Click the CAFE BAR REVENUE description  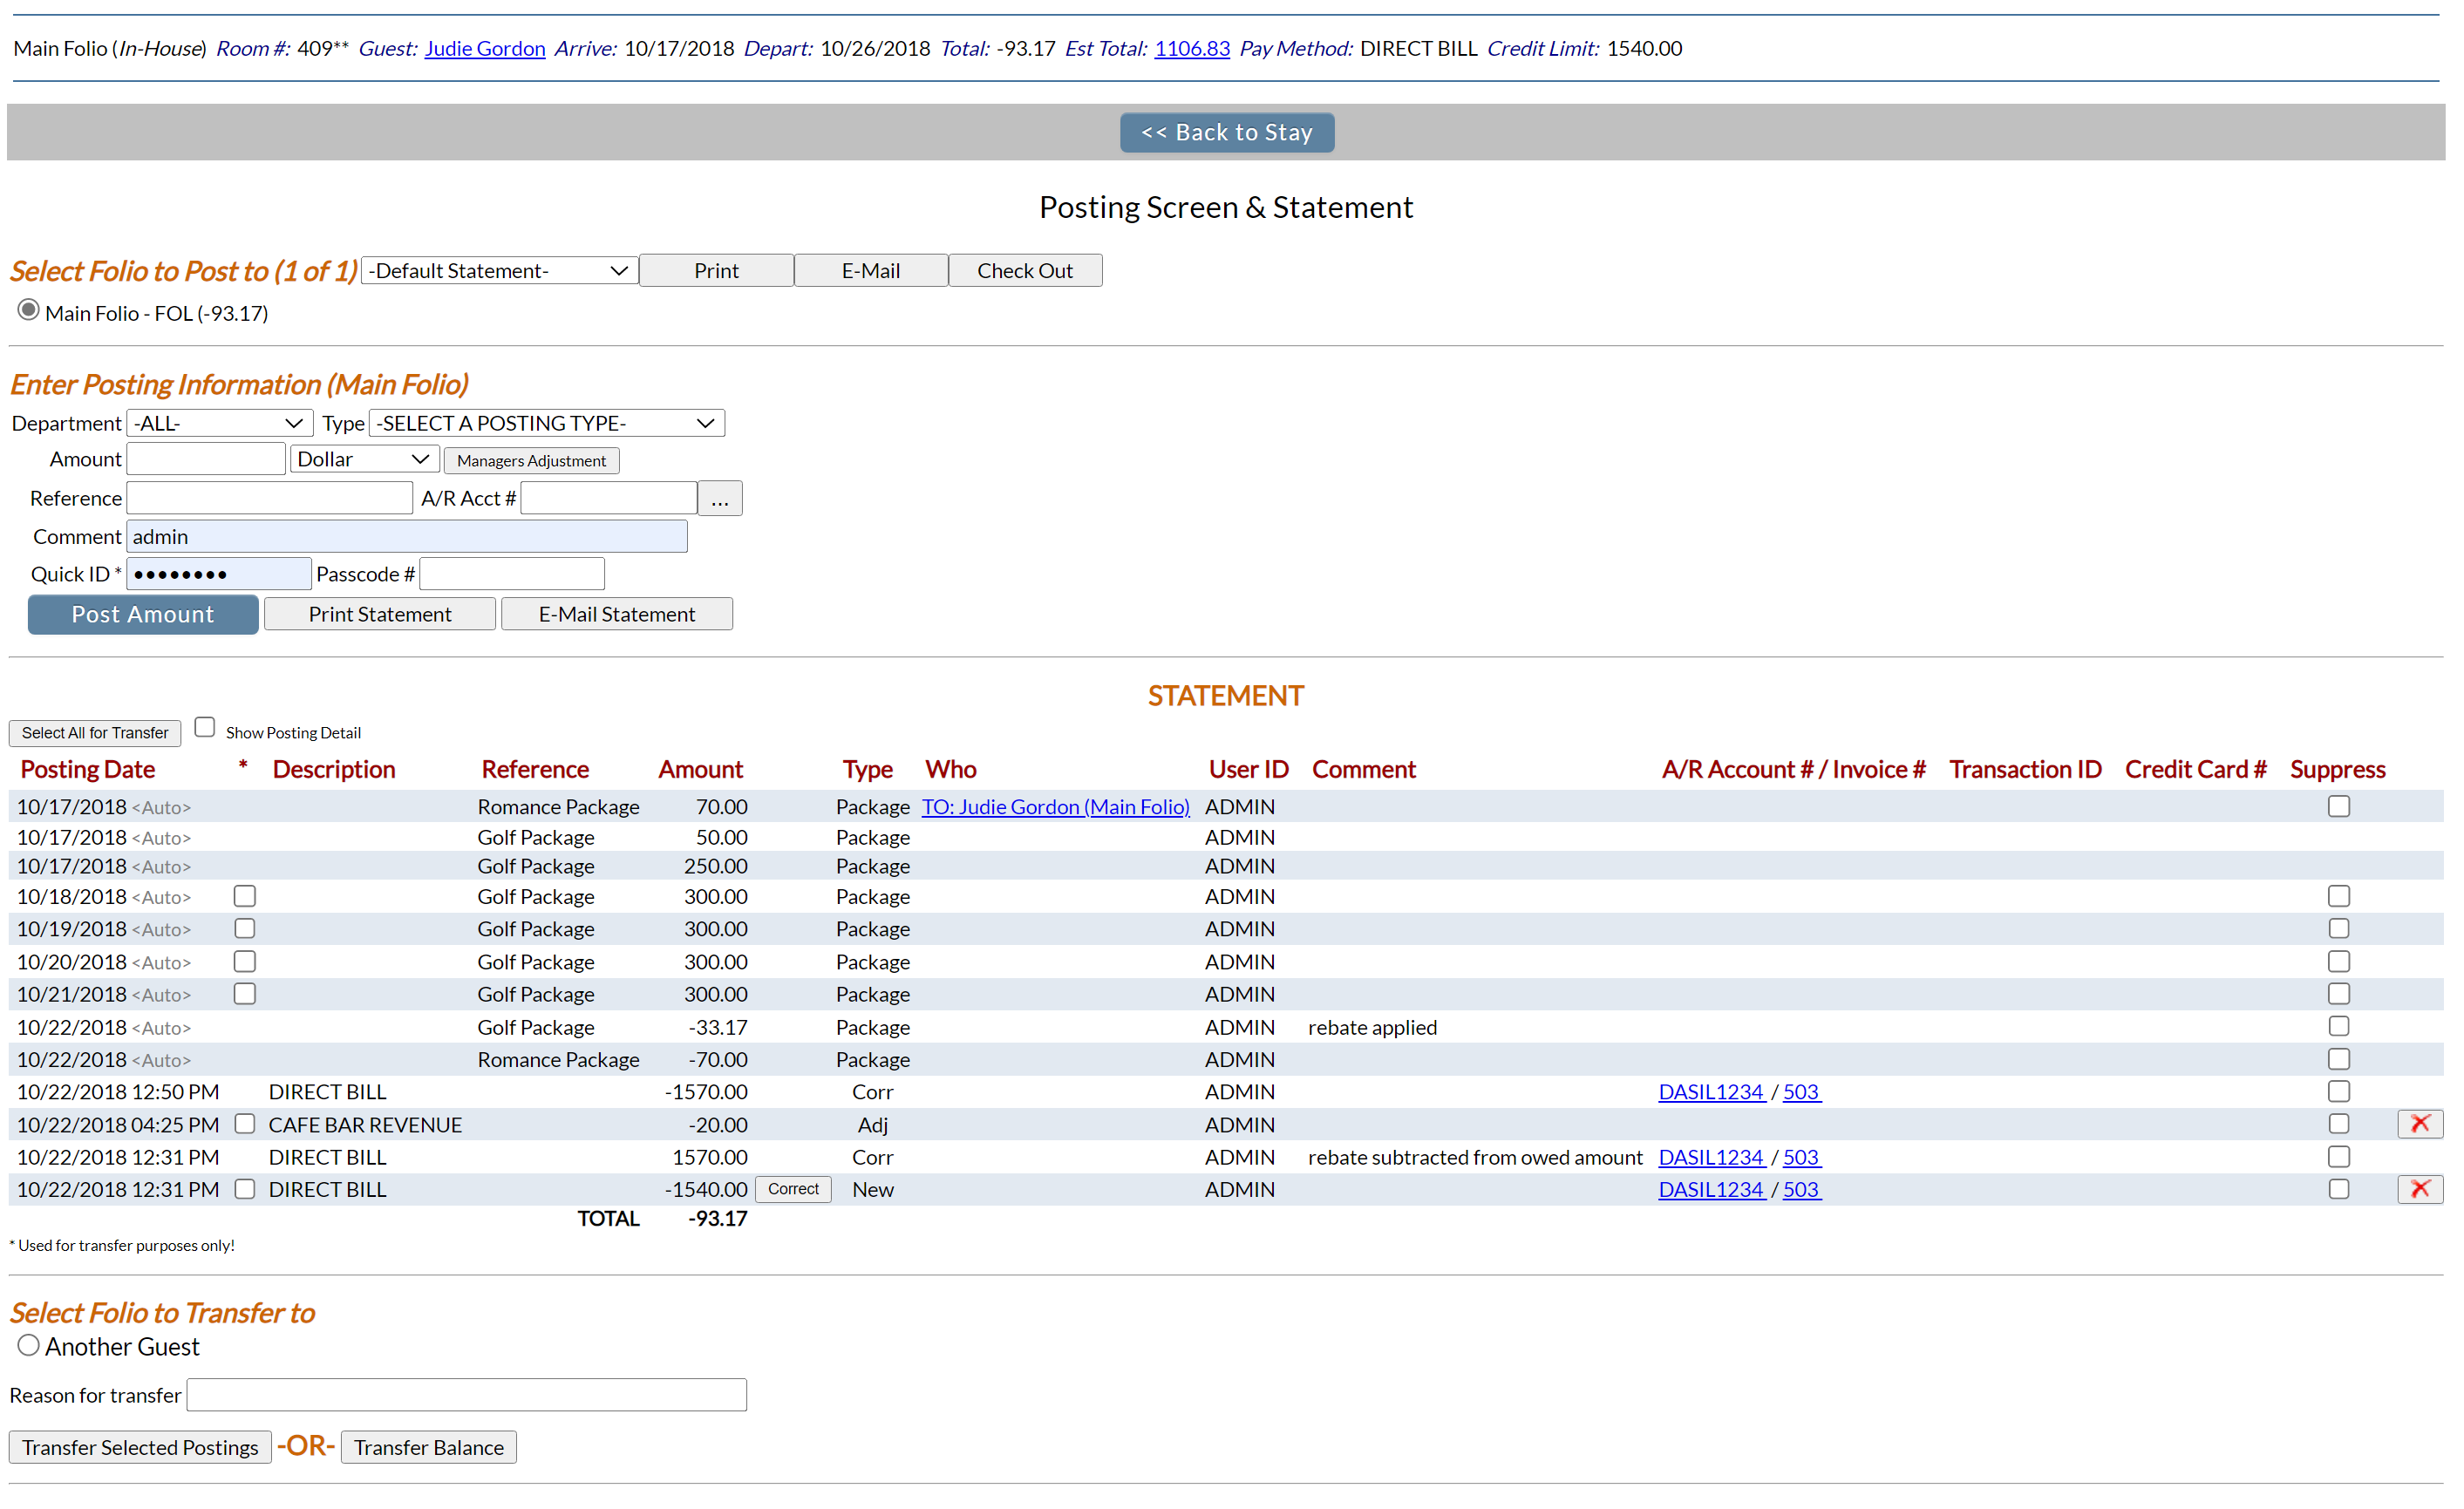pos(365,1125)
